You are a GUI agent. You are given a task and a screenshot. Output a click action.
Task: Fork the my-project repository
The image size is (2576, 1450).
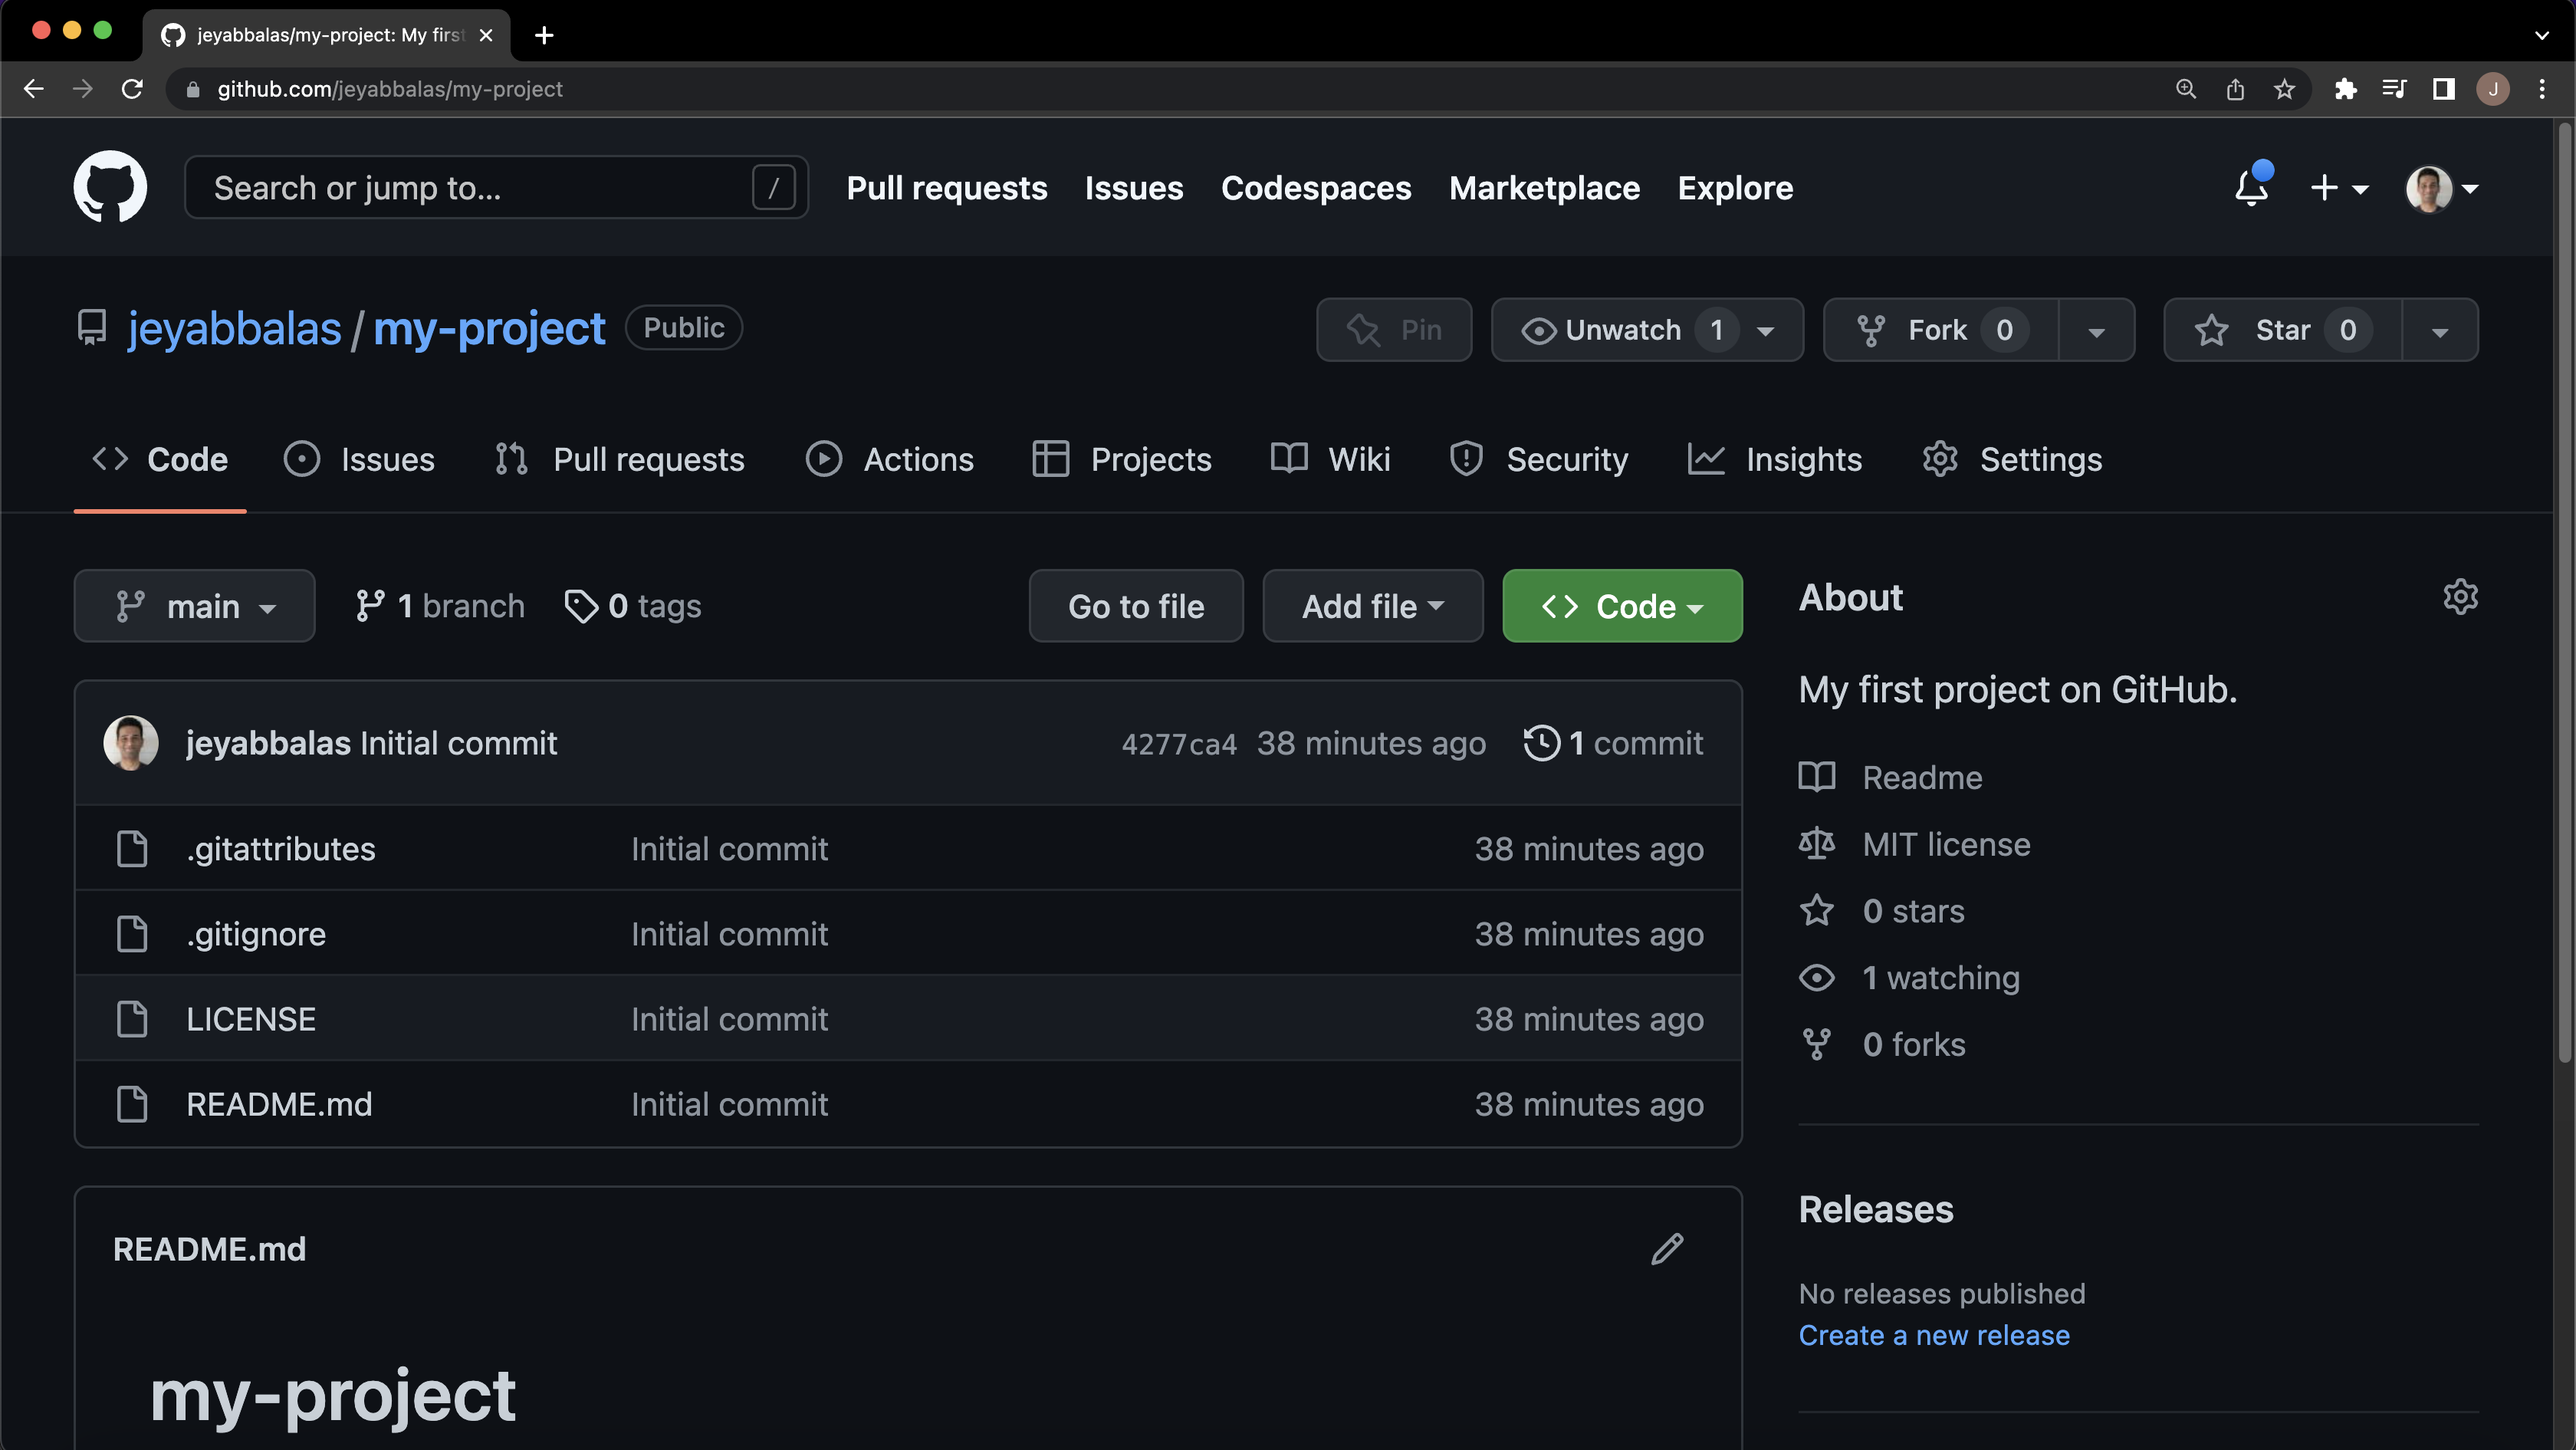(x=1941, y=330)
